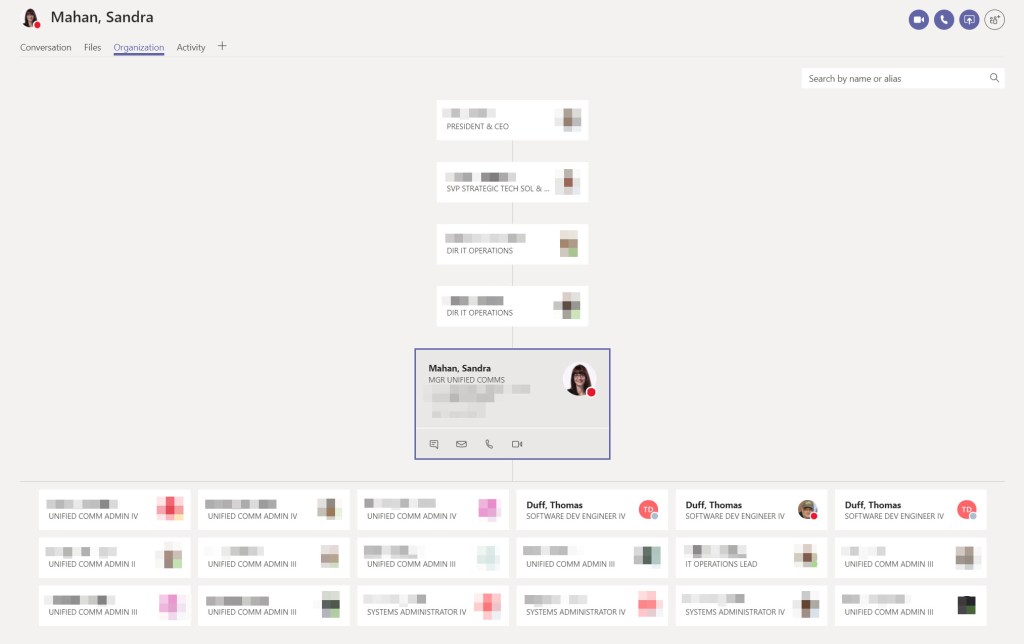Start an audio call using the phone icon
This screenshot has height=644, width=1024.
[x=944, y=18]
